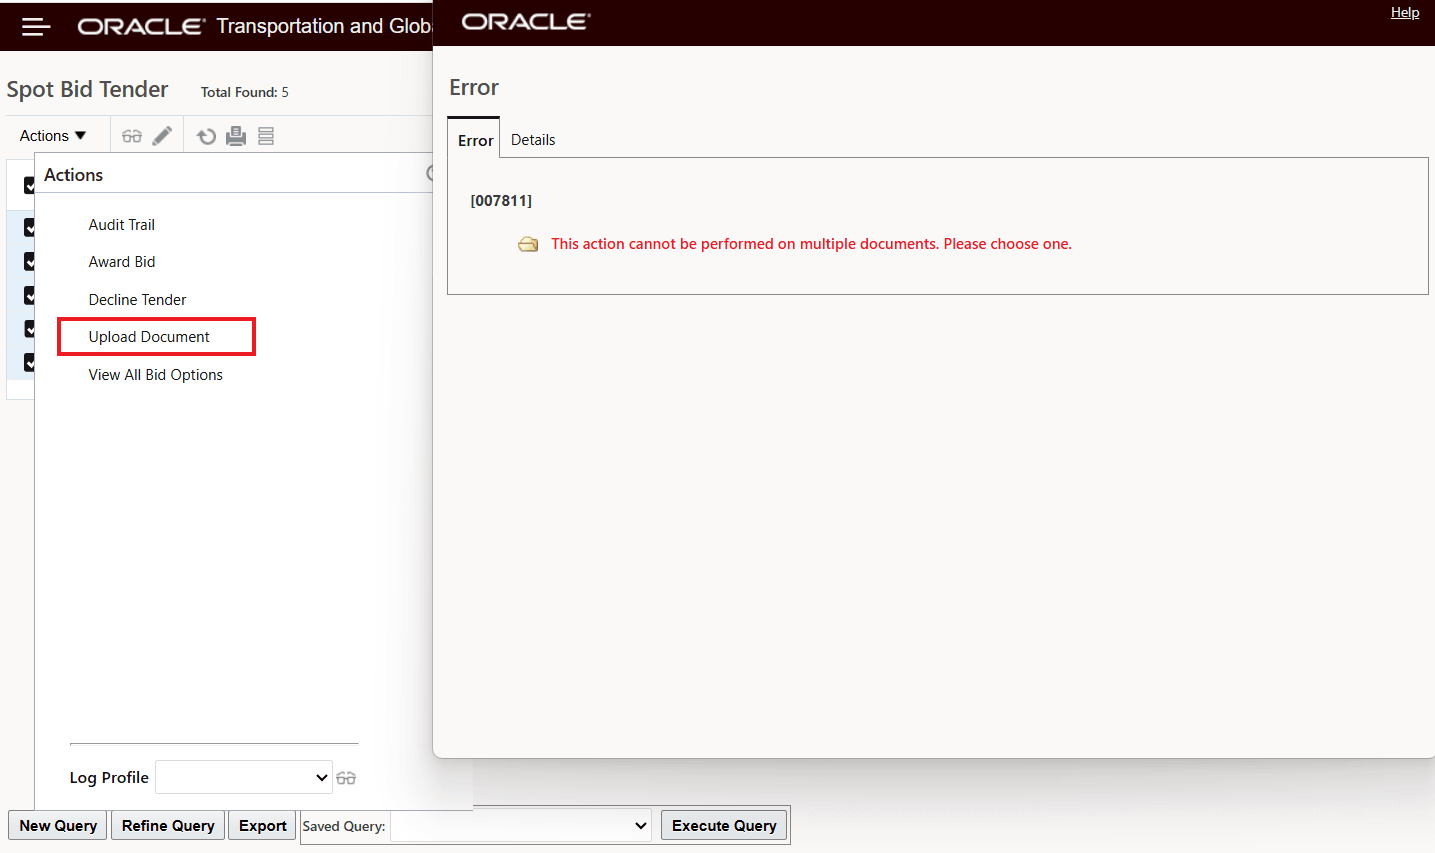Choose Decline Tender from the Actions list

point(137,300)
